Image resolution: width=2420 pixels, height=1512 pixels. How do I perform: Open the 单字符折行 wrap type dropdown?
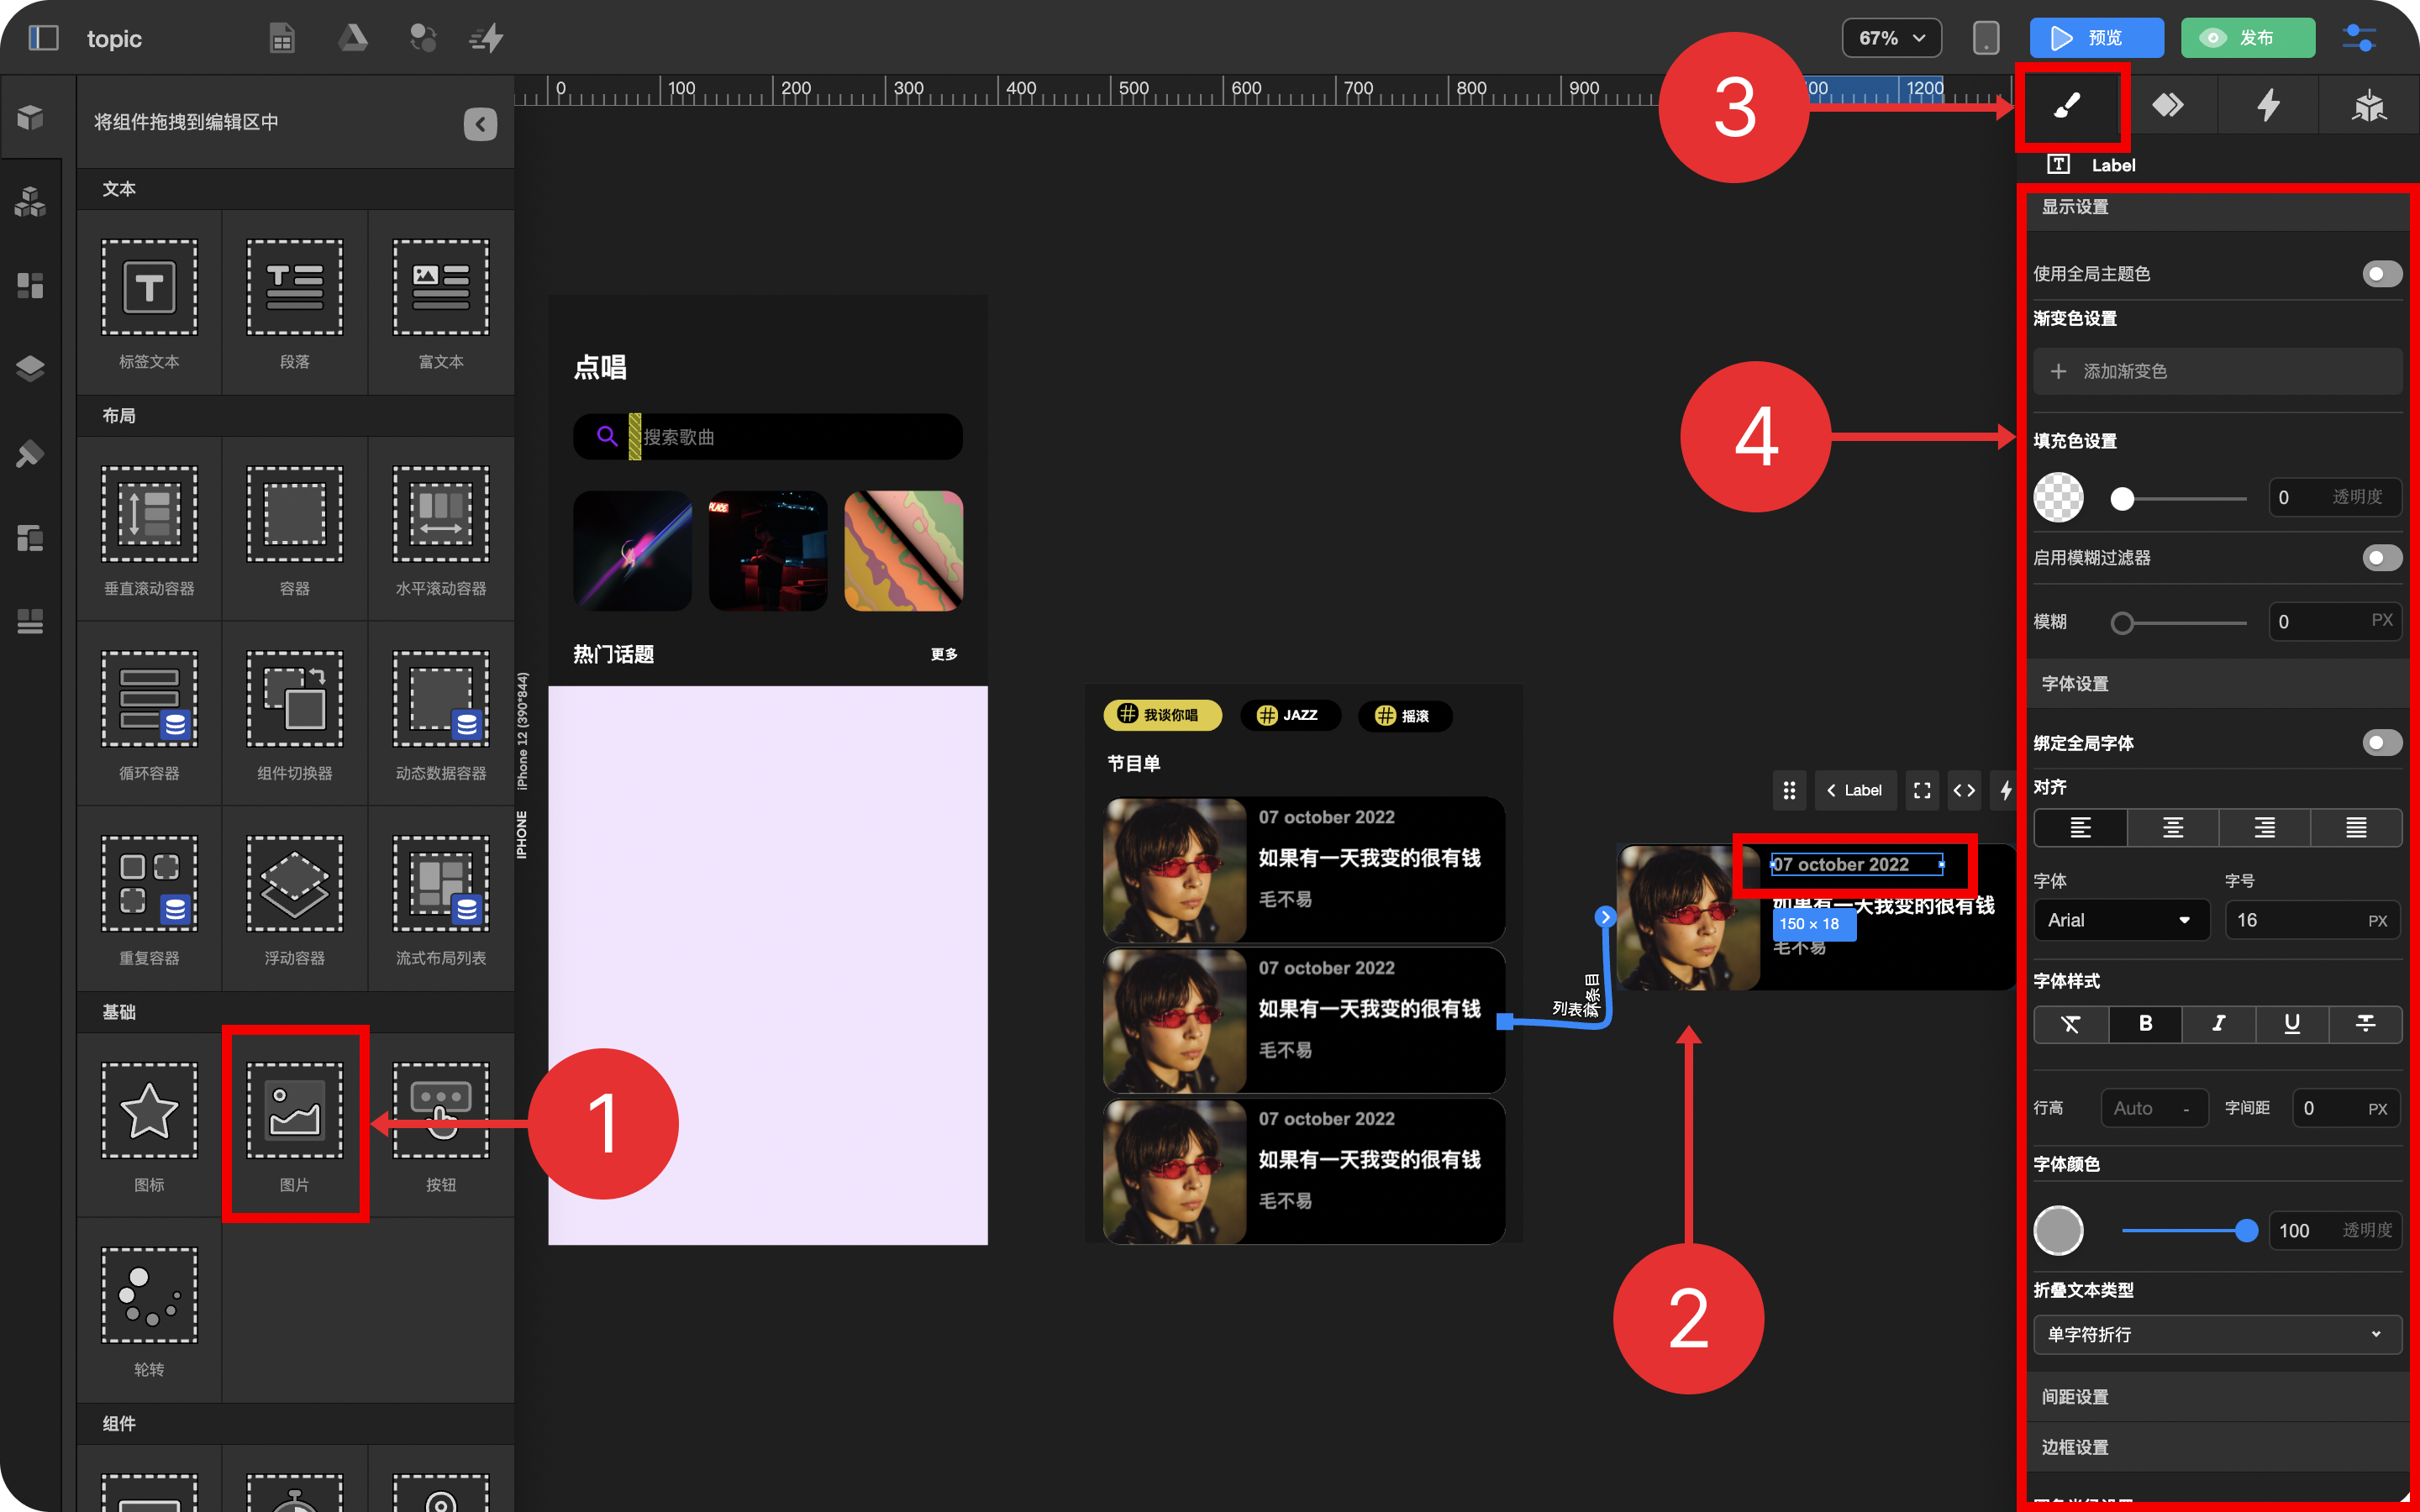point(2217,1334)
